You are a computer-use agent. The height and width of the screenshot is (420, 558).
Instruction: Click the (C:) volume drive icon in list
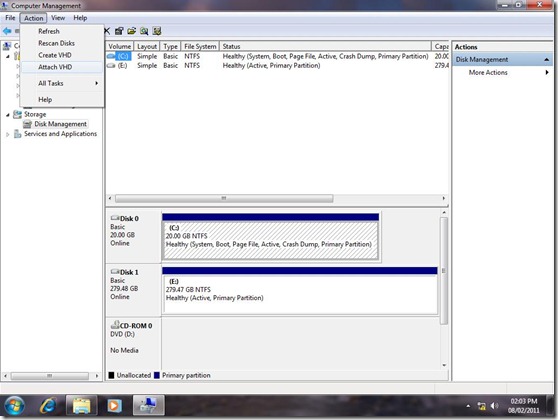111,56
